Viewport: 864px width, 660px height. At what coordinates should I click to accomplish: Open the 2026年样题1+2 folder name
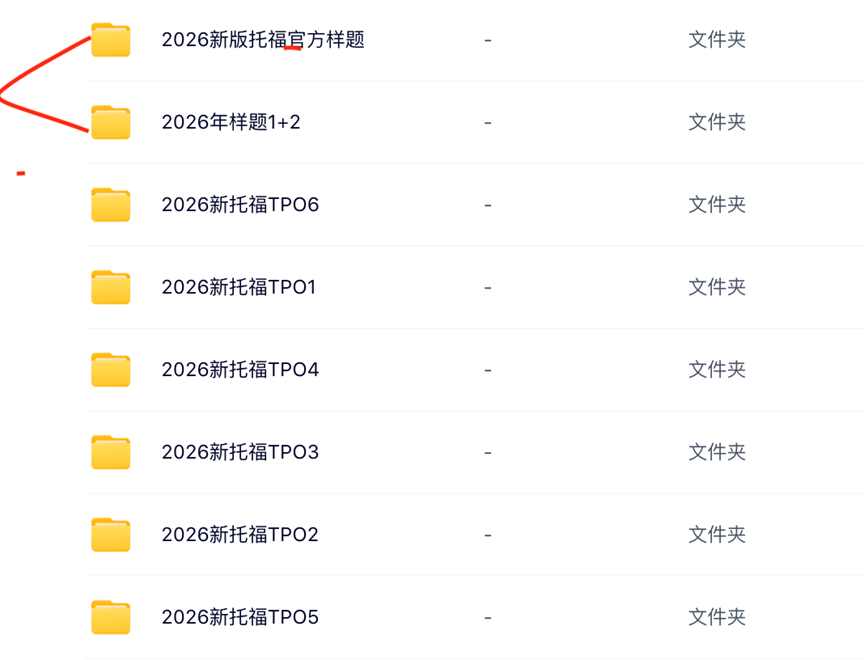[231, 122]
